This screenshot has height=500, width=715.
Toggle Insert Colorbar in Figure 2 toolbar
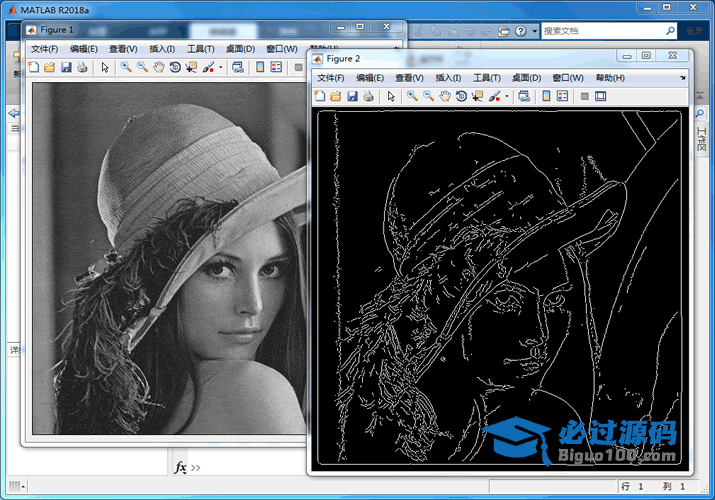point(546,97)
